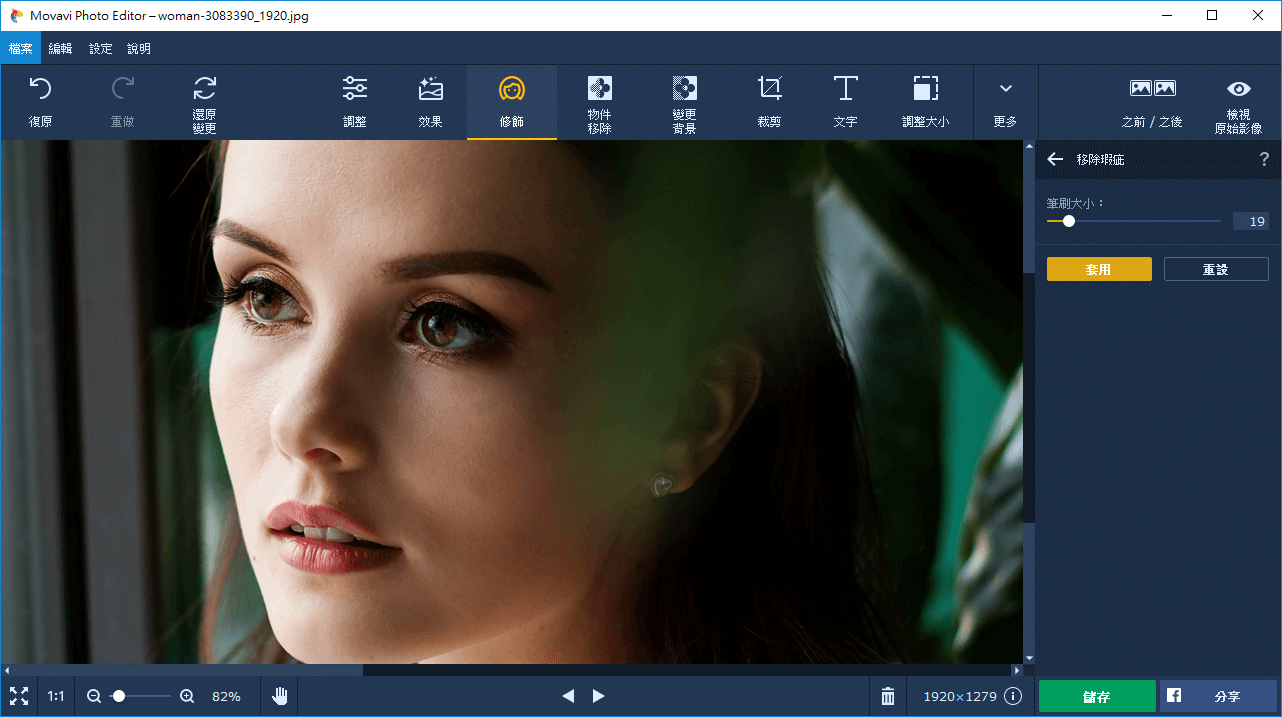Open the 檔案 (File) menu

pos(20,48)
